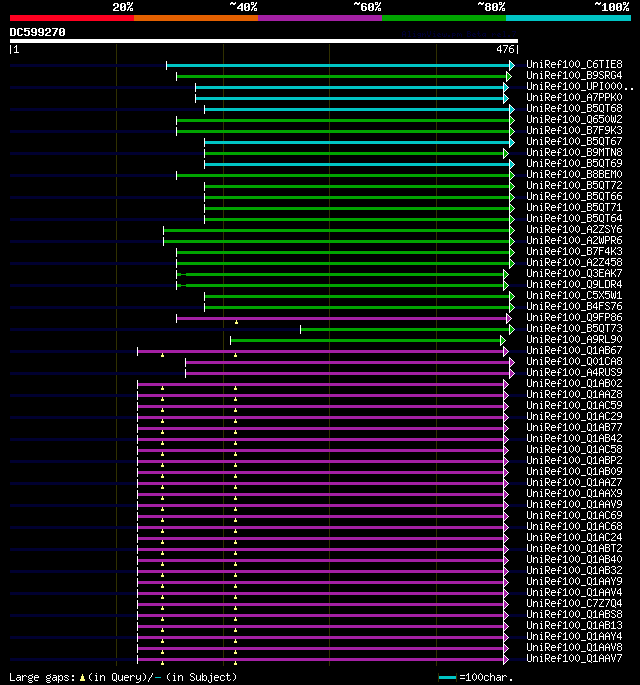Select the UniRef100_B8BEM0 label
This screenshot has width=640, height=685.
click(x=574, y=175)
